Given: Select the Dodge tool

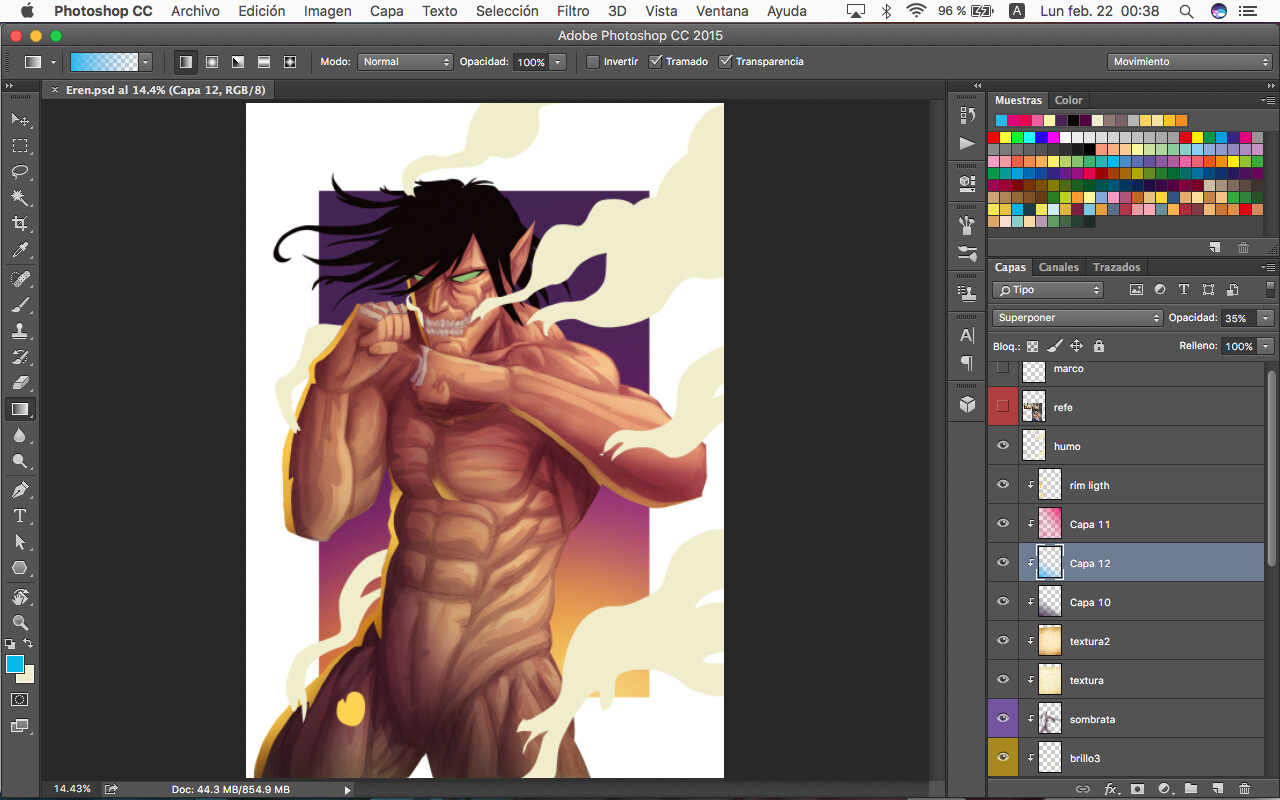Looking at the screenshot, I should point(19,461).
